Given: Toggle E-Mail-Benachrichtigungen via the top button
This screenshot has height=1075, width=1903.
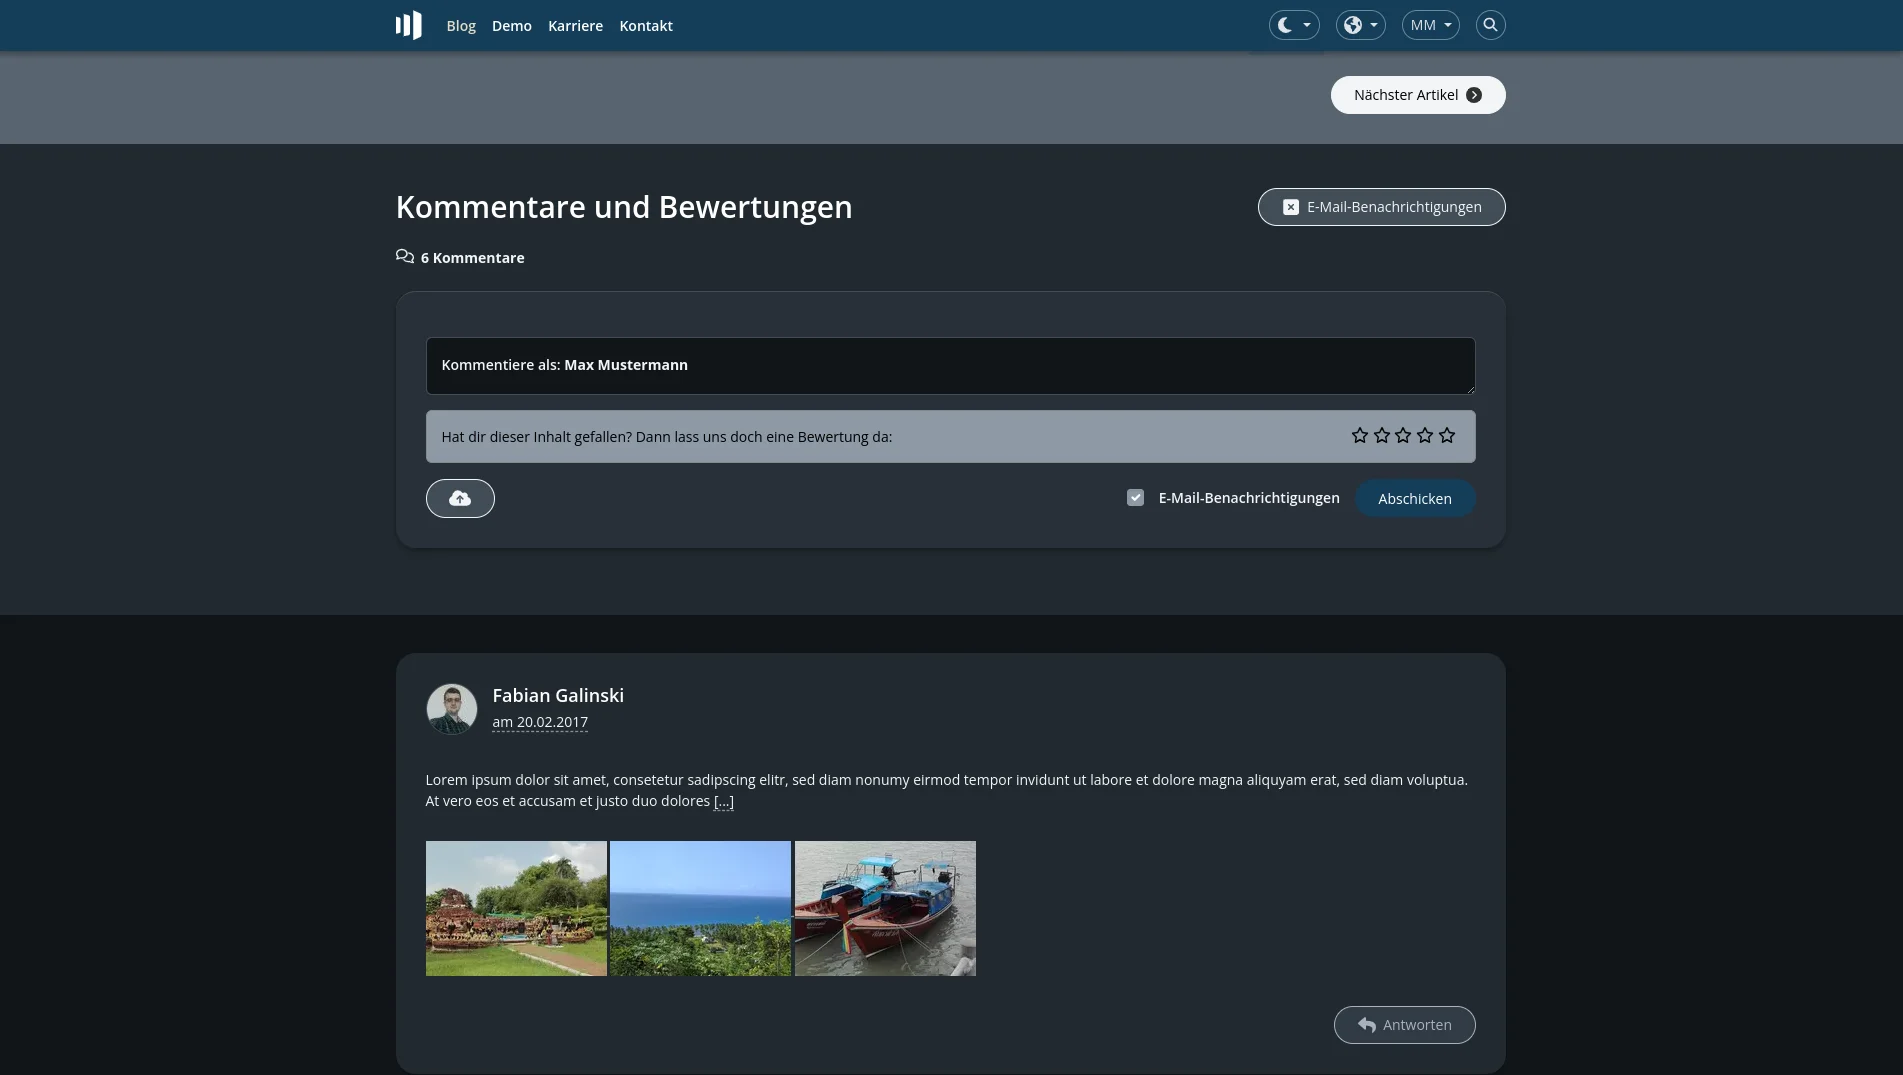Looking at the screenshot, I should [x=1381, y=207].
